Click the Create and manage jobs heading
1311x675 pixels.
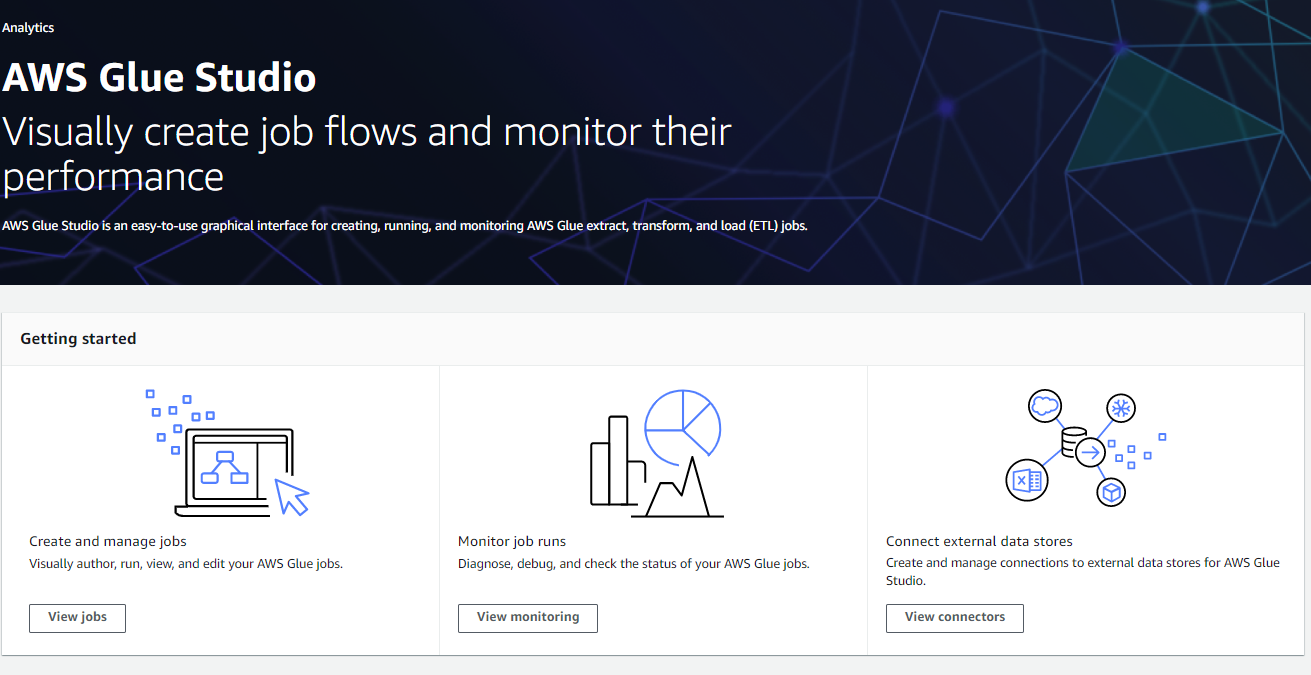(108, 541)
